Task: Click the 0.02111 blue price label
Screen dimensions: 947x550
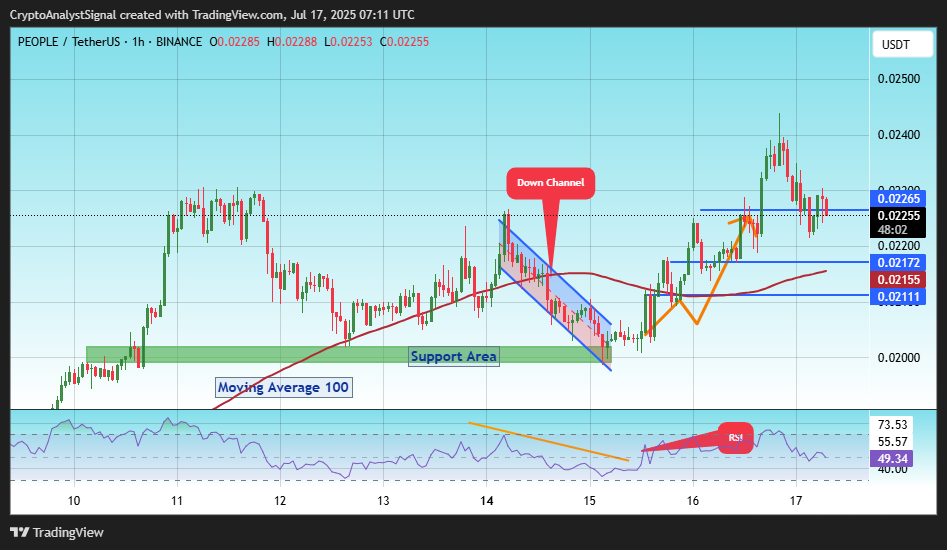Action: pos(897,296)
